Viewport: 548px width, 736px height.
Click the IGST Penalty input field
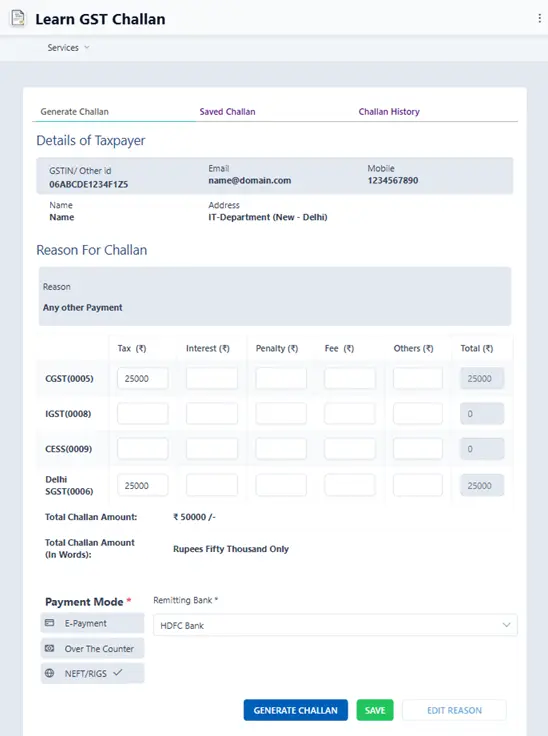[281, 414]
